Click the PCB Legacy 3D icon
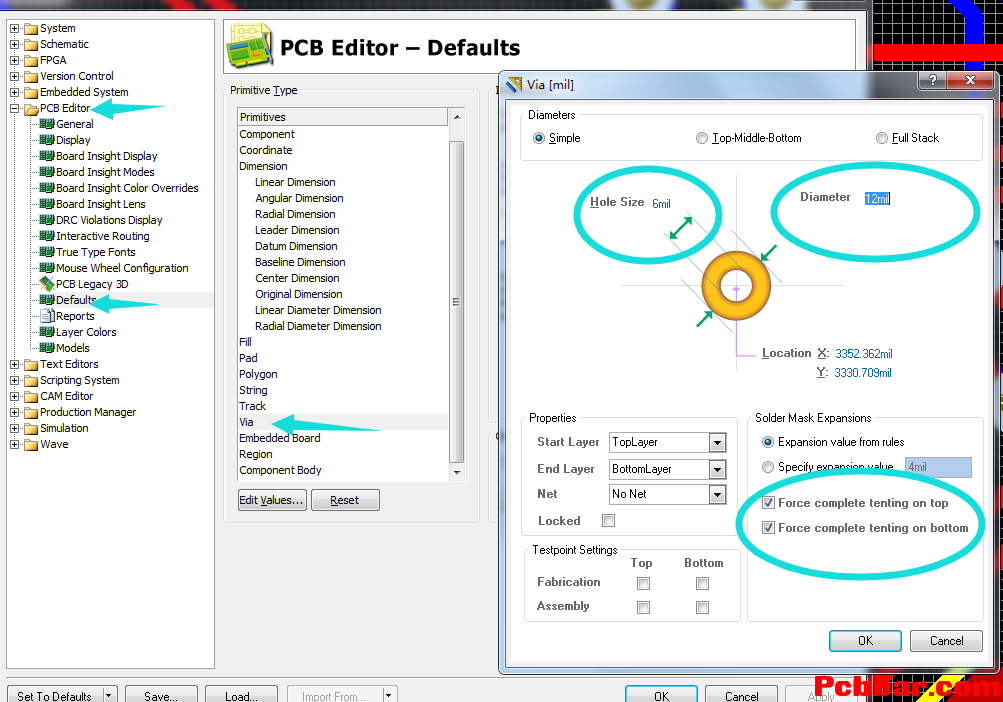This screenshot has height=702, width=1003. (x=47, y=283)
